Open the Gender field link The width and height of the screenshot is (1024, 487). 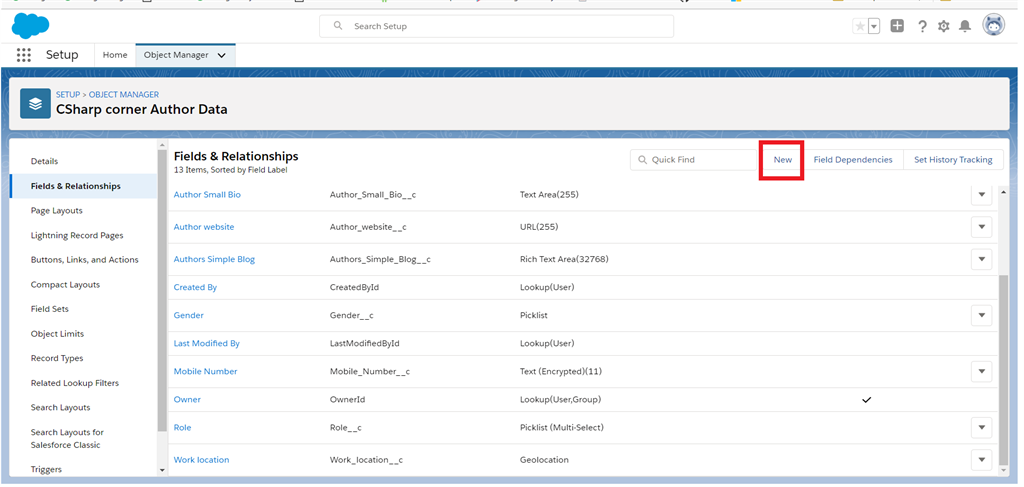point(189,315)
